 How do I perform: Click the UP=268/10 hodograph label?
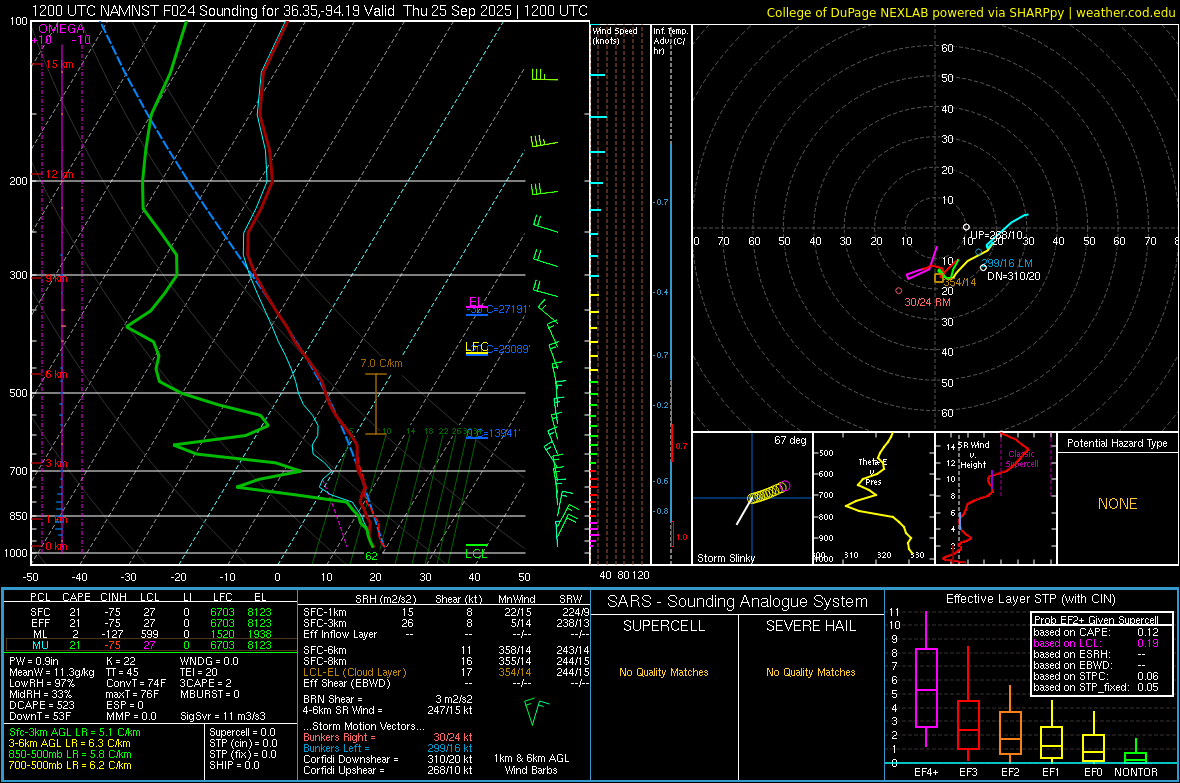click(996, 235)
